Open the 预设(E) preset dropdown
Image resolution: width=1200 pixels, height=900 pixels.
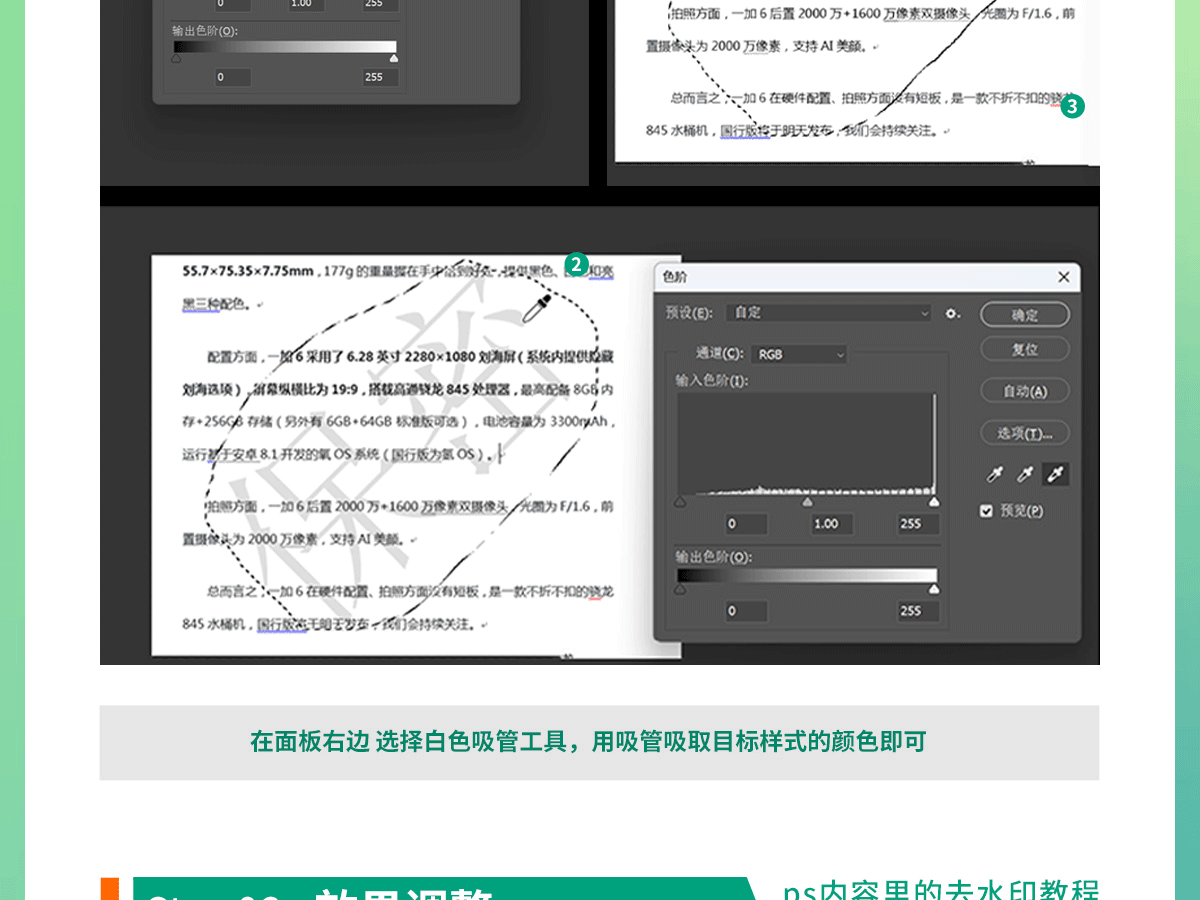829,313
